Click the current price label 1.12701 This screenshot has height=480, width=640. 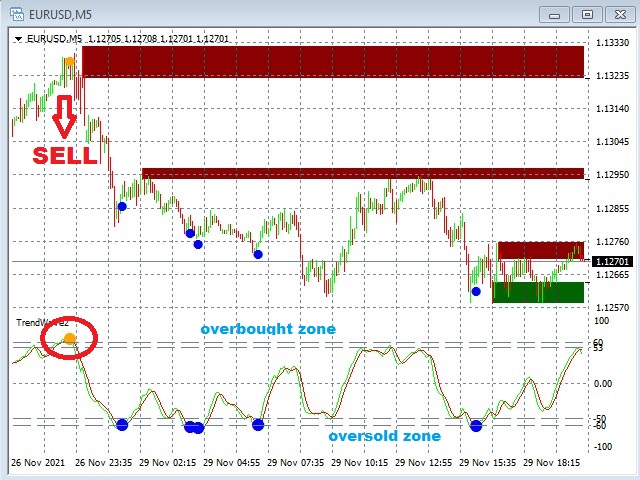tap(612, 261)
